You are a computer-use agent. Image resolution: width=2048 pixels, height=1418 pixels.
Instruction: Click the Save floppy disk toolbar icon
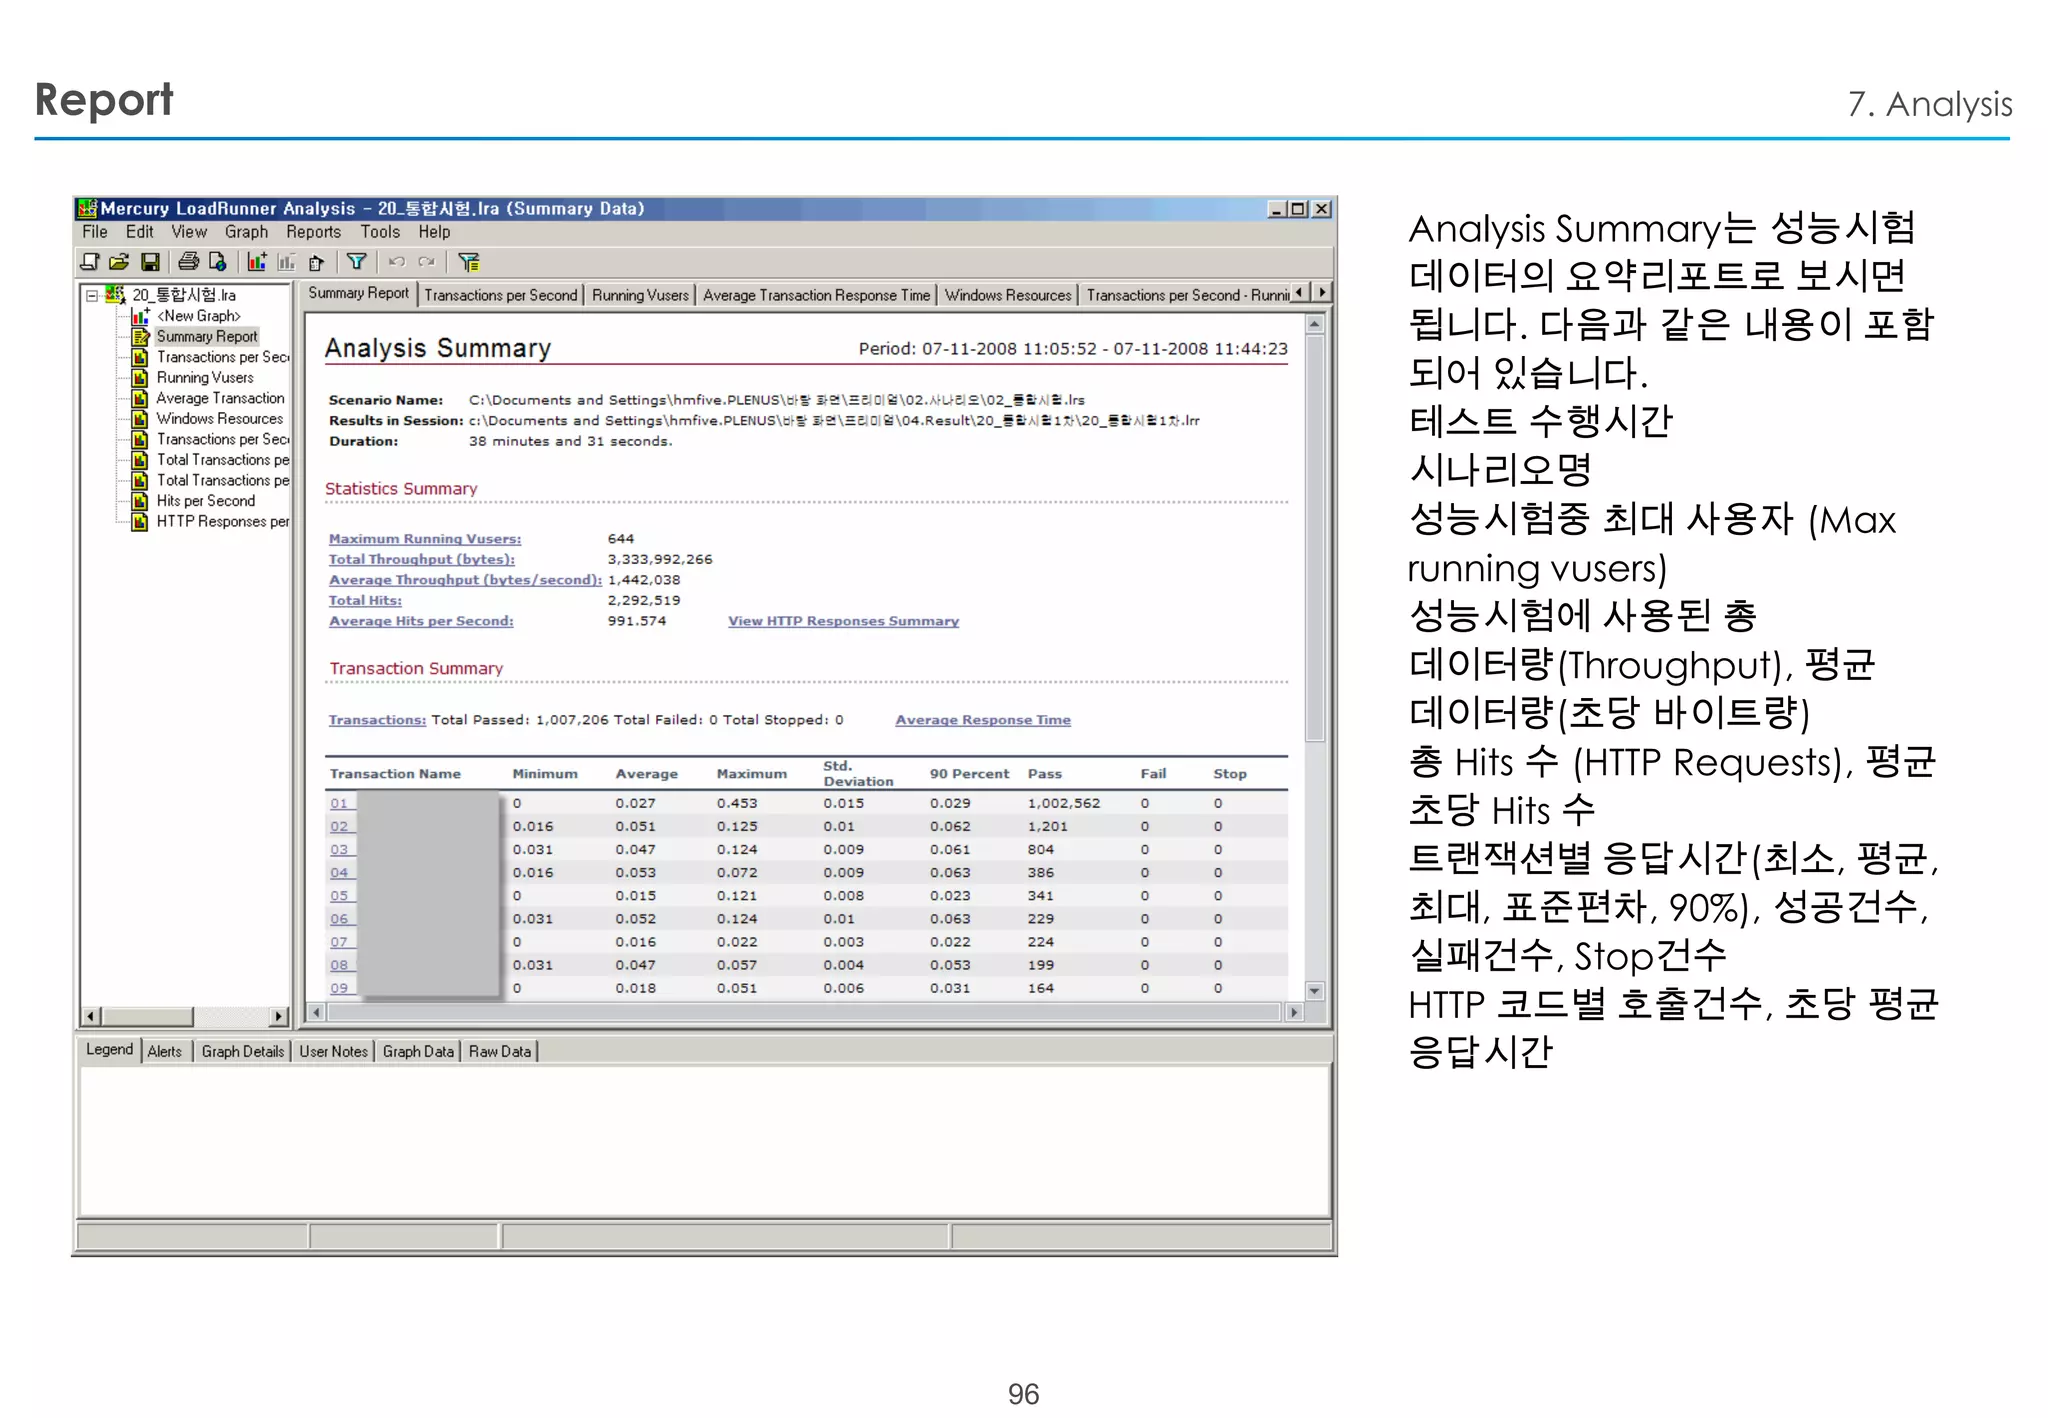coord(150,262)
